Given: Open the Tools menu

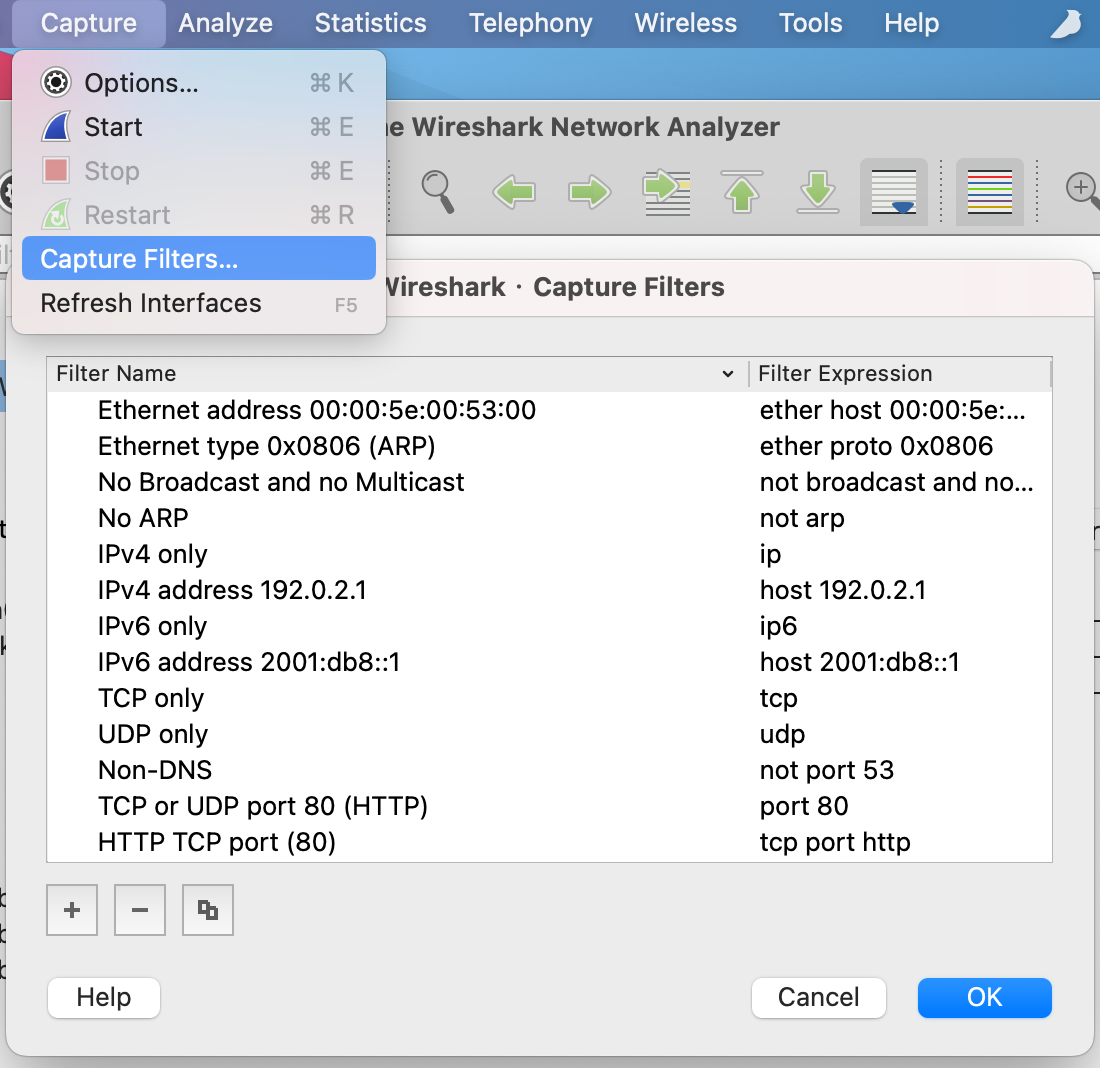Looking at the screenshot, I should coord(810,23).
